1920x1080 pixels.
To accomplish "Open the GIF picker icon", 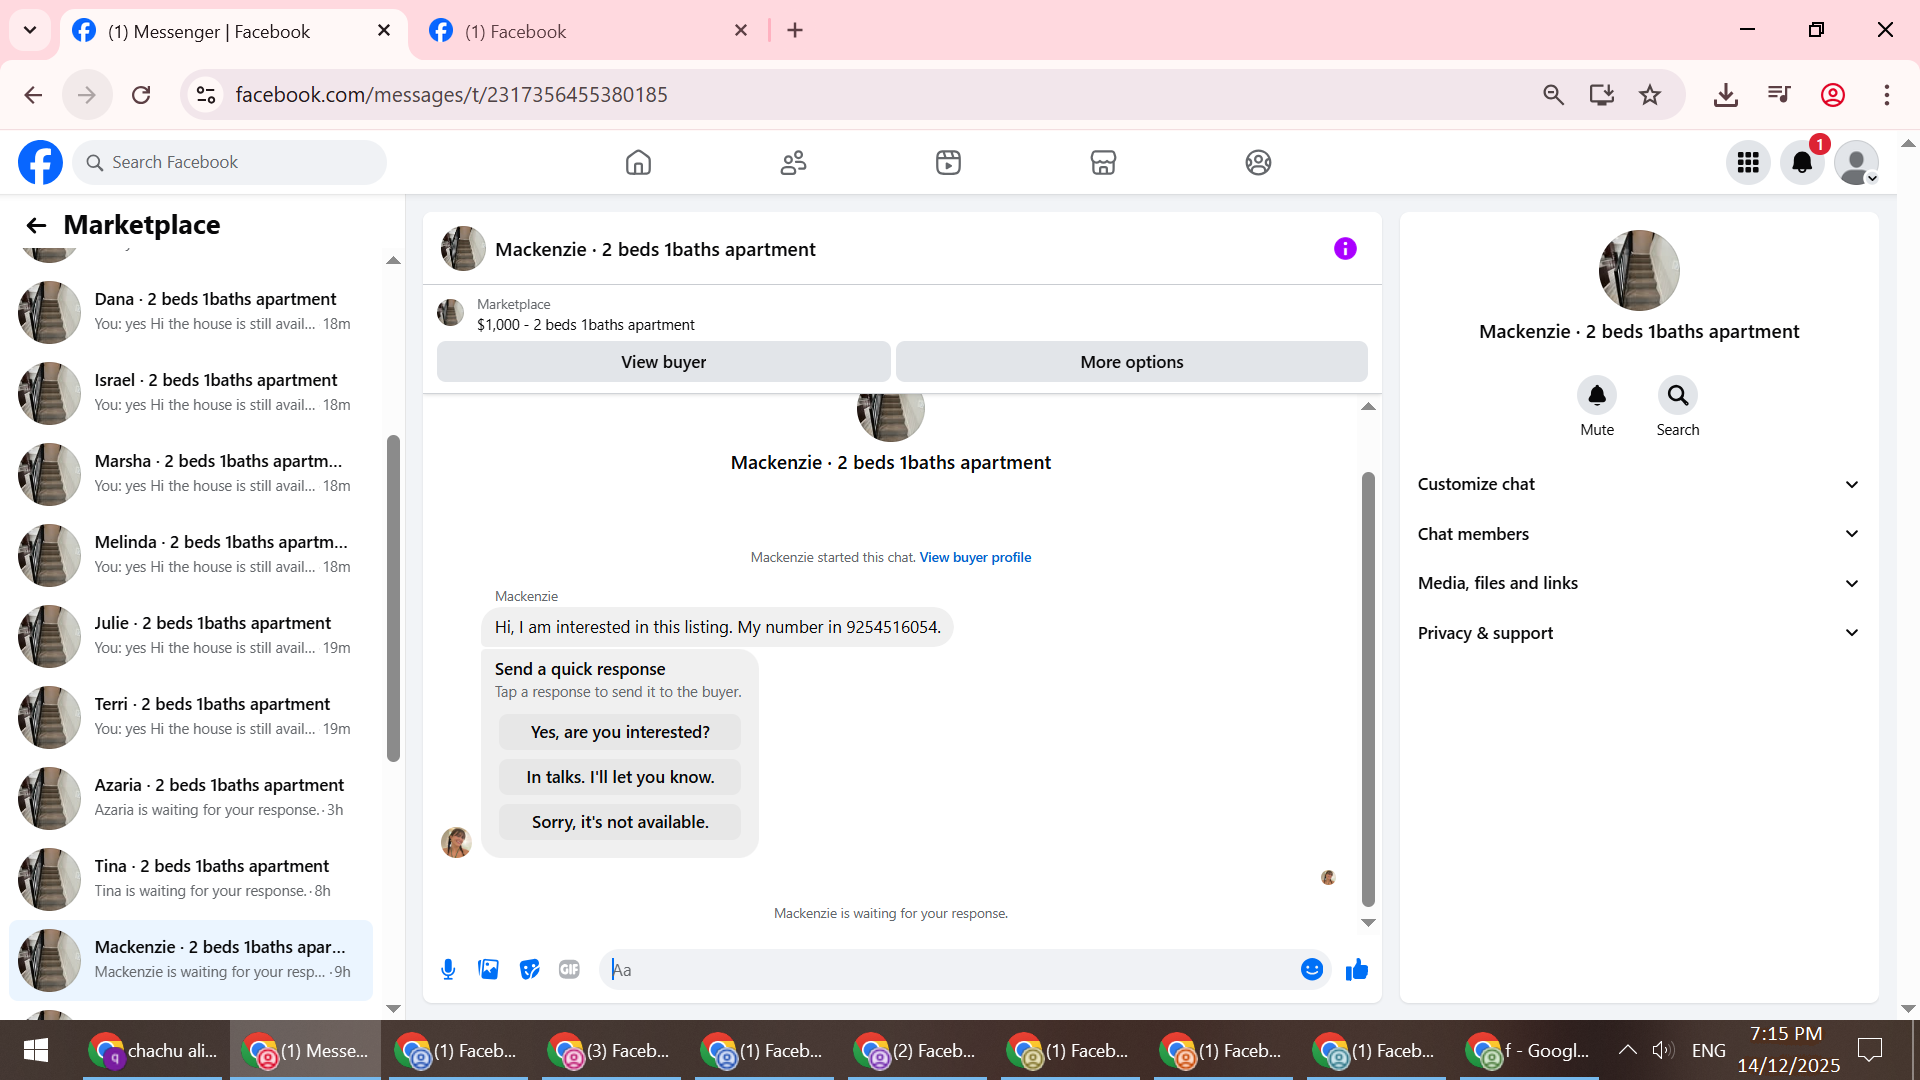I will tap(569, 969).
